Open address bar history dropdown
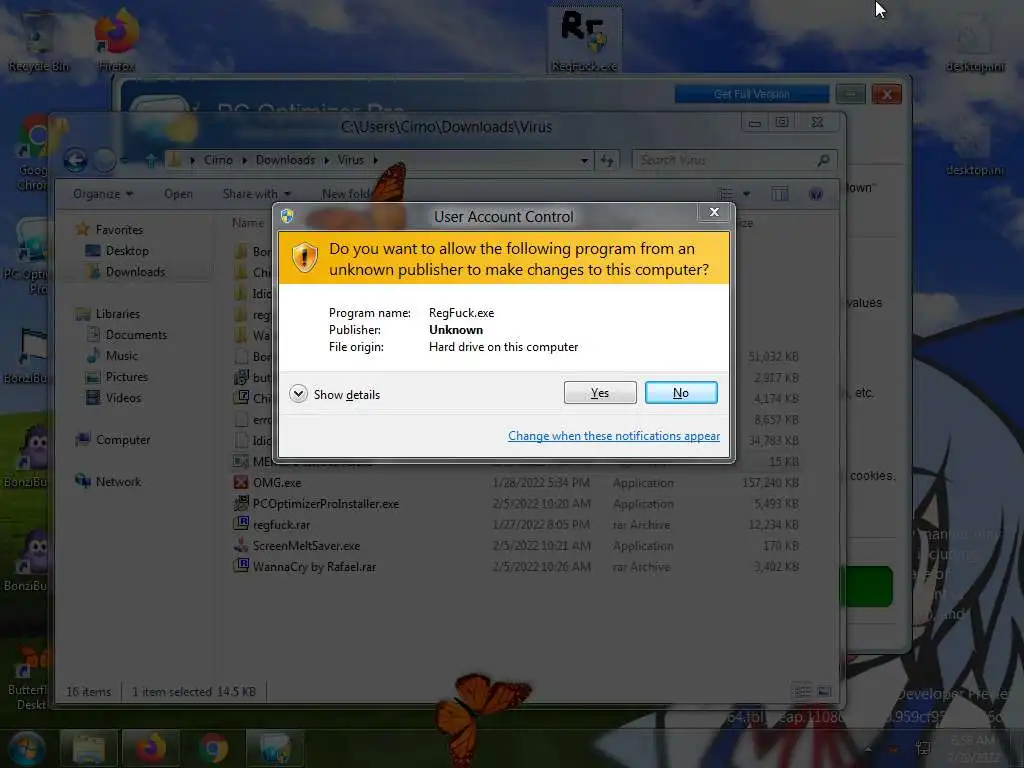 point(584,160)
